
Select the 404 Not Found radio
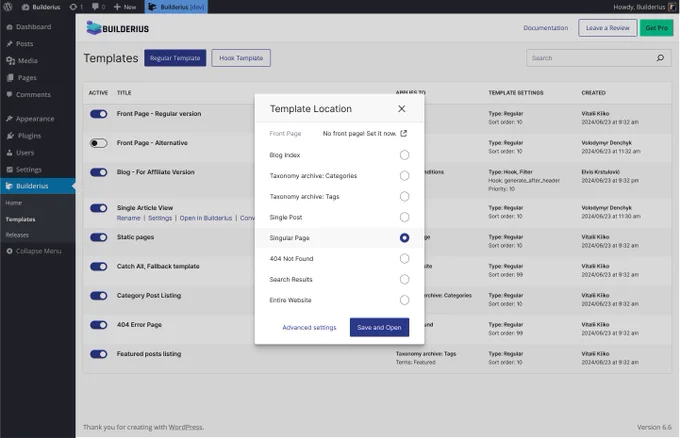click(404, 259)
